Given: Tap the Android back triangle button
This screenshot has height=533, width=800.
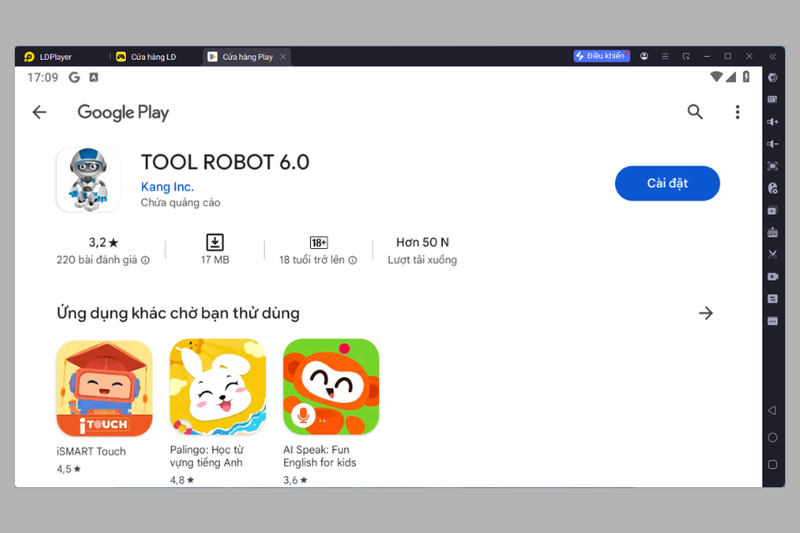Looking at the screenshot, I should click(772, 411).
